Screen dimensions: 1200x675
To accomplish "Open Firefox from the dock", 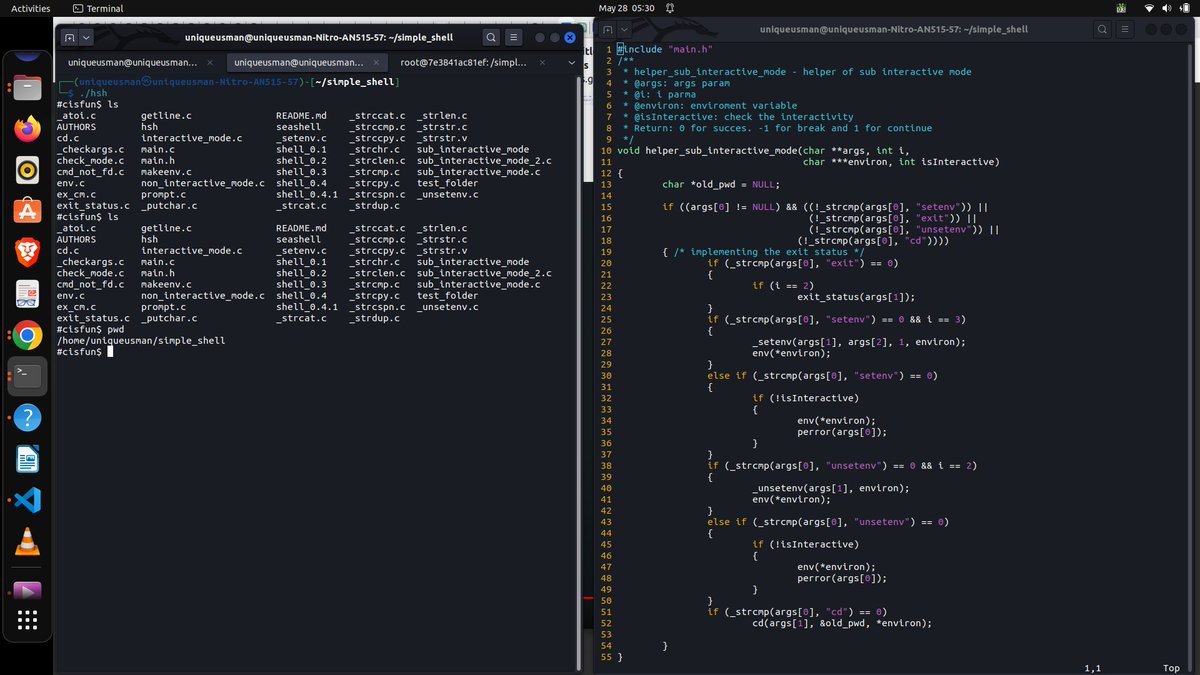I will click(27, 129).
